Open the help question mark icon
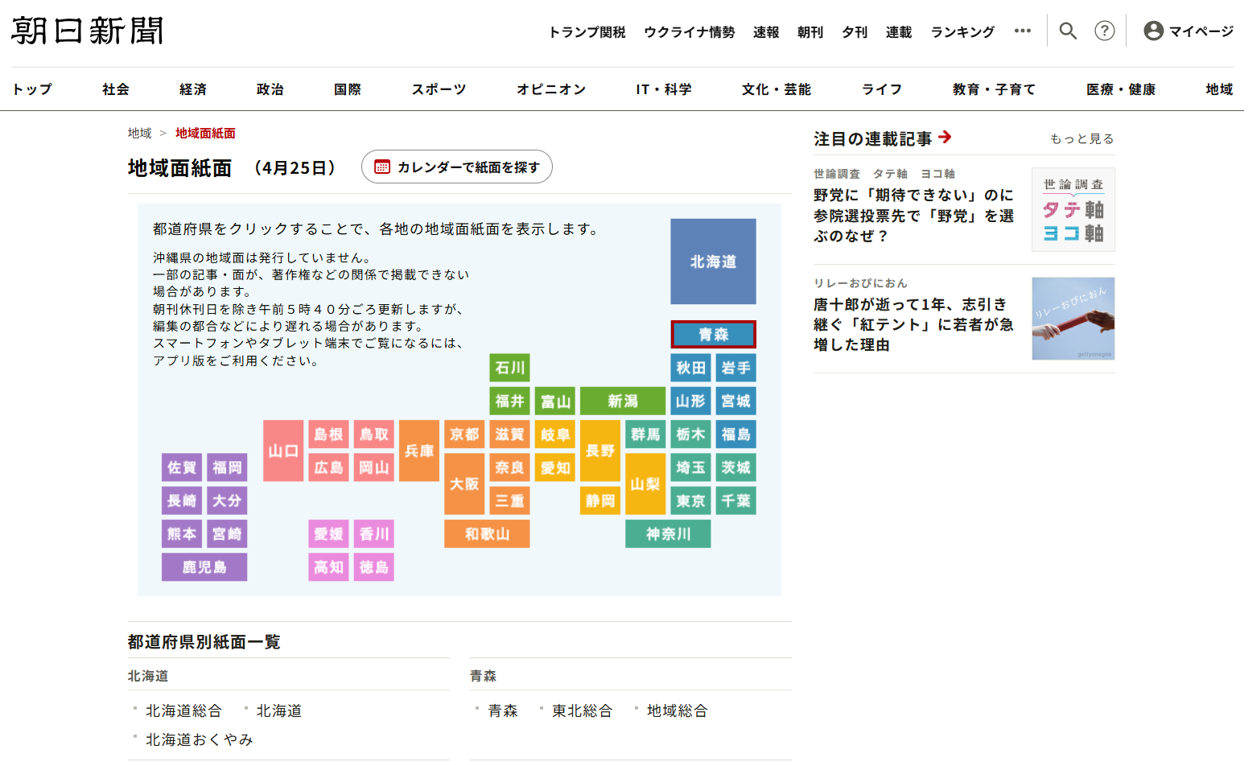 click(1111, 31)
